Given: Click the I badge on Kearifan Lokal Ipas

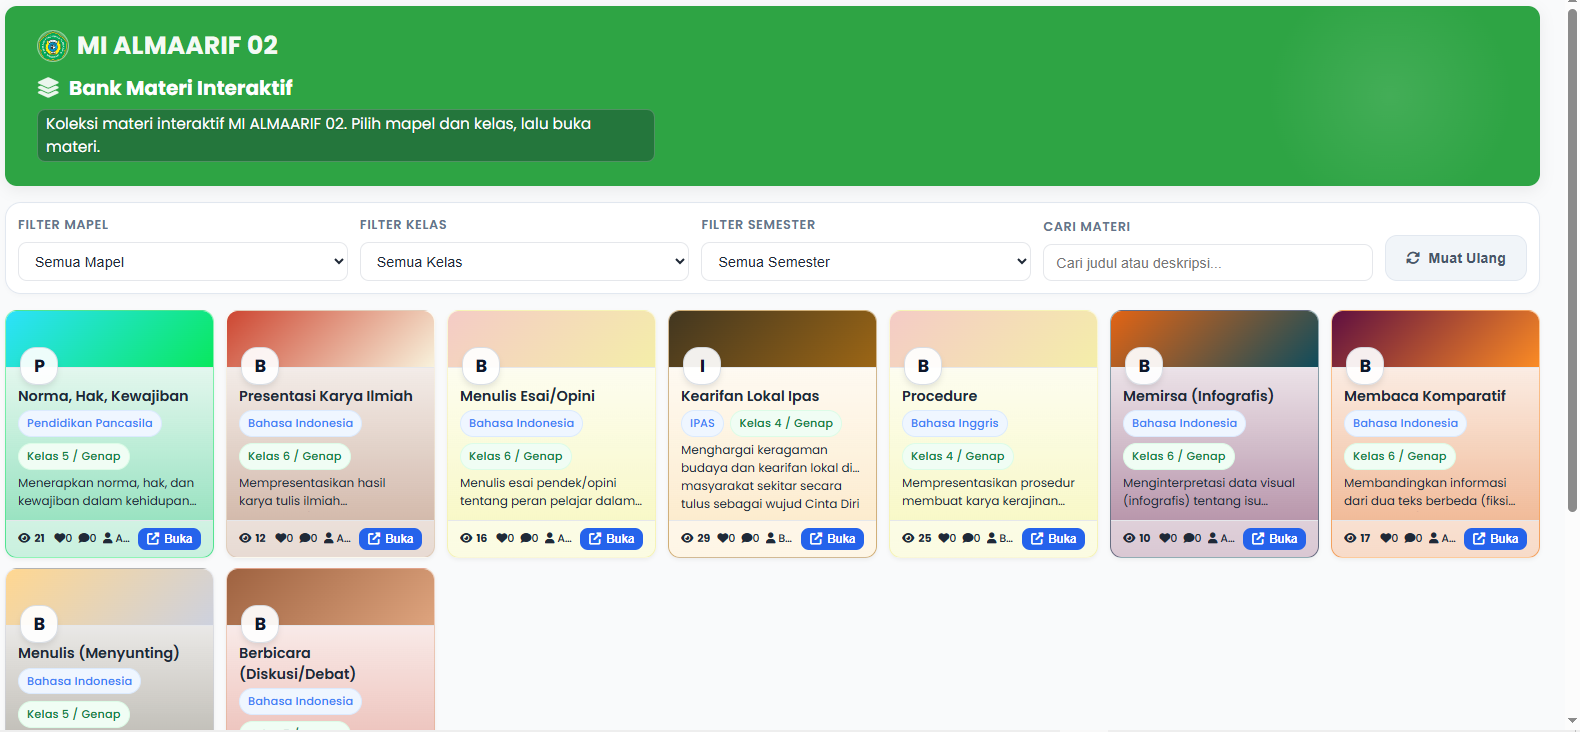Looking at the screenshot, I should click(x=702, y=366).
